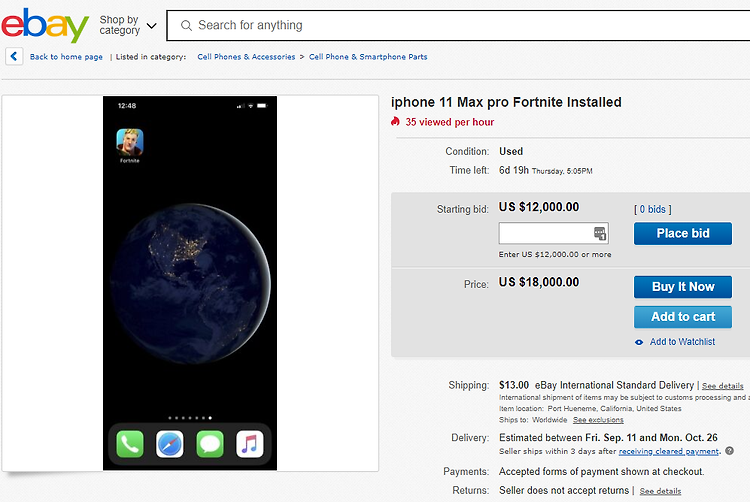Click the shipping help question mark icon
Viewport: 750px width, 502px height.
(x=729, y=451)
